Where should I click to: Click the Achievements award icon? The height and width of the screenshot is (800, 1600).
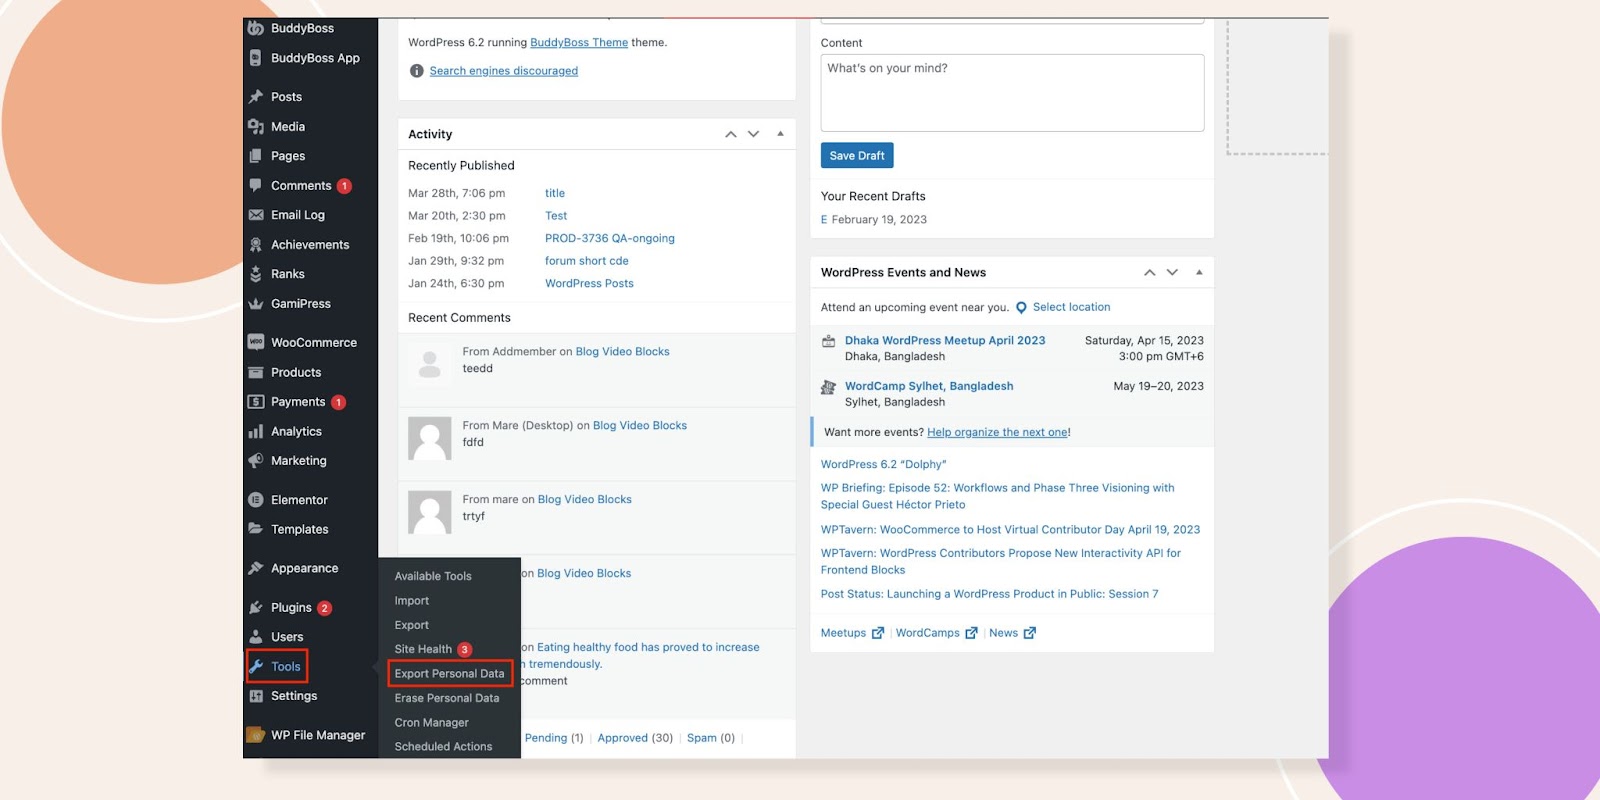point(256,245)
